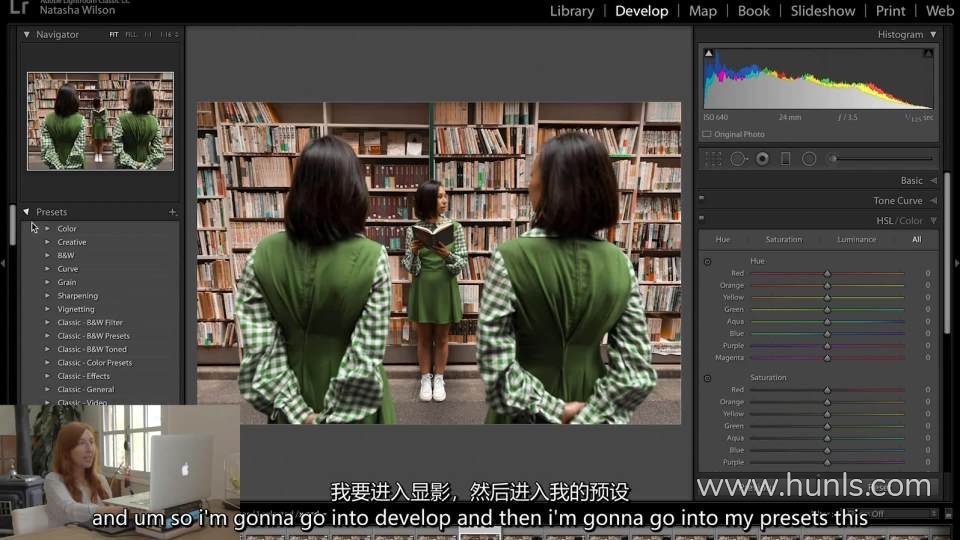
Task: Activate the Red Eye Correction tool
Action: [x=762, y=158]
